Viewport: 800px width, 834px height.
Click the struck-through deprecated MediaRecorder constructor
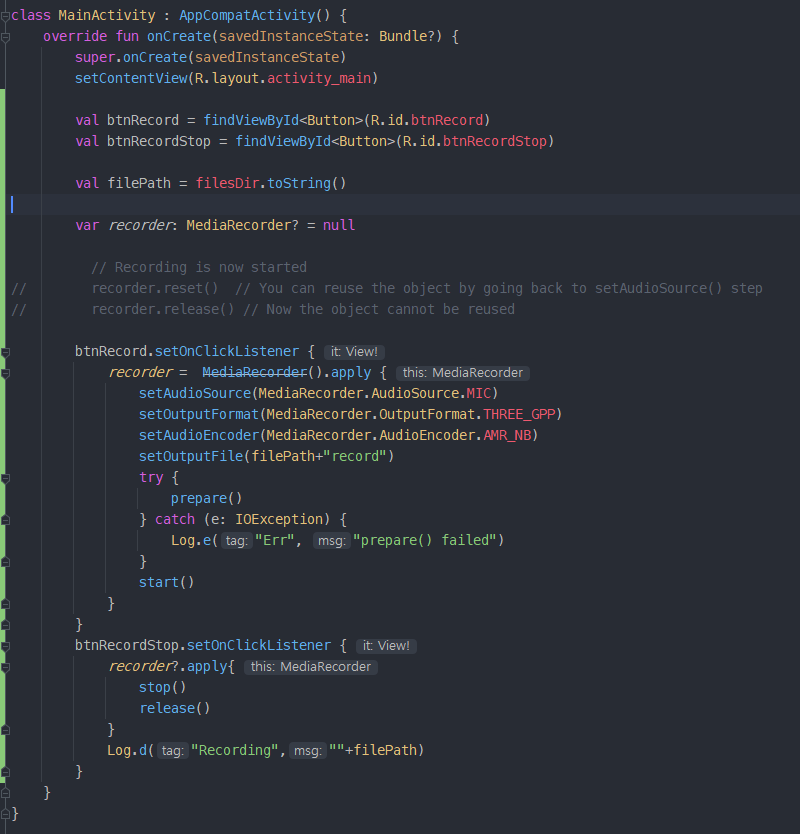(x=255, y=372)
